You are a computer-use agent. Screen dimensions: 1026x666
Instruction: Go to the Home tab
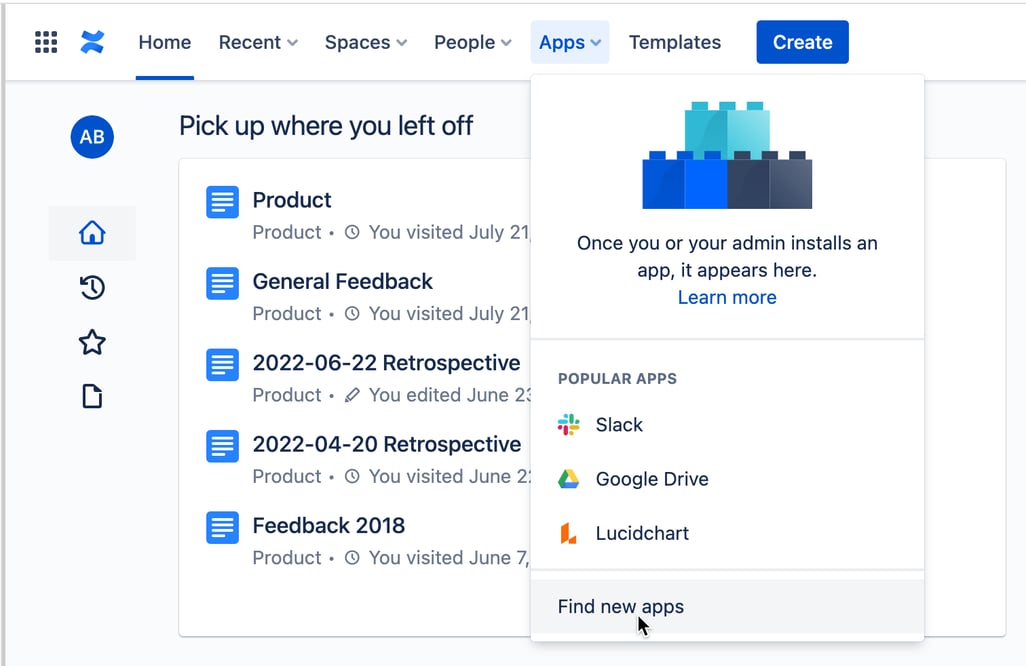point(165,42)
